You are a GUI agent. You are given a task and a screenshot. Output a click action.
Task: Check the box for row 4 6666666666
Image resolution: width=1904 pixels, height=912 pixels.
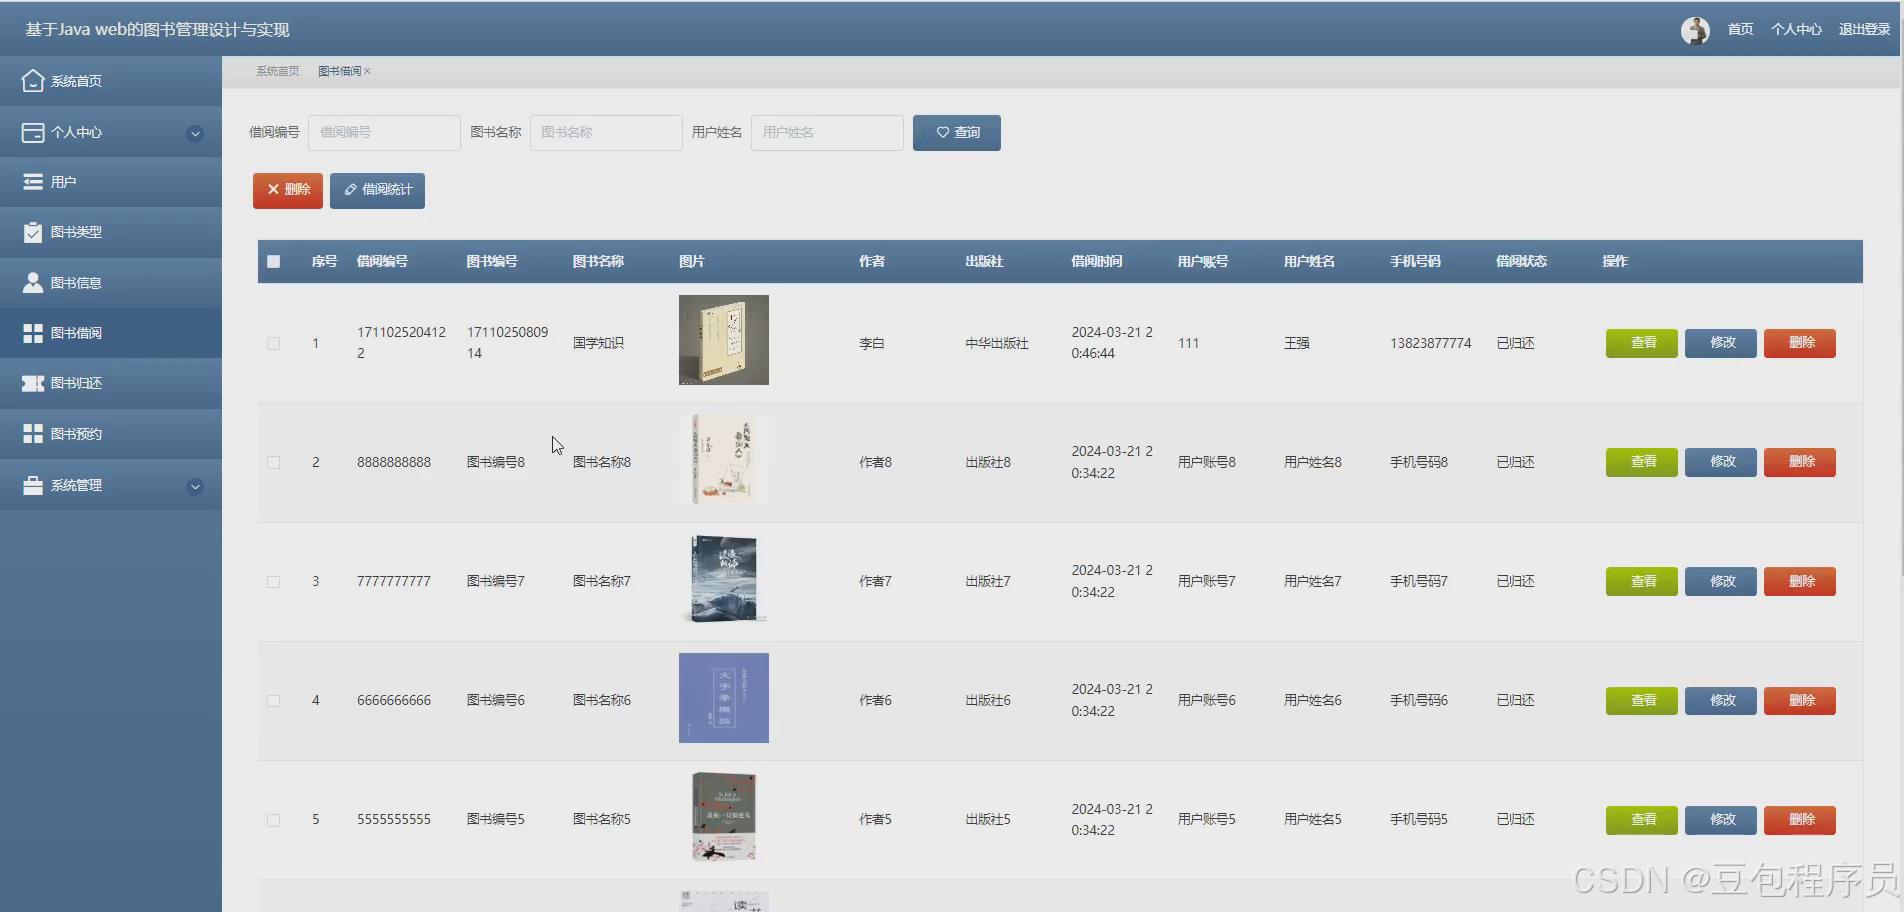274,700
